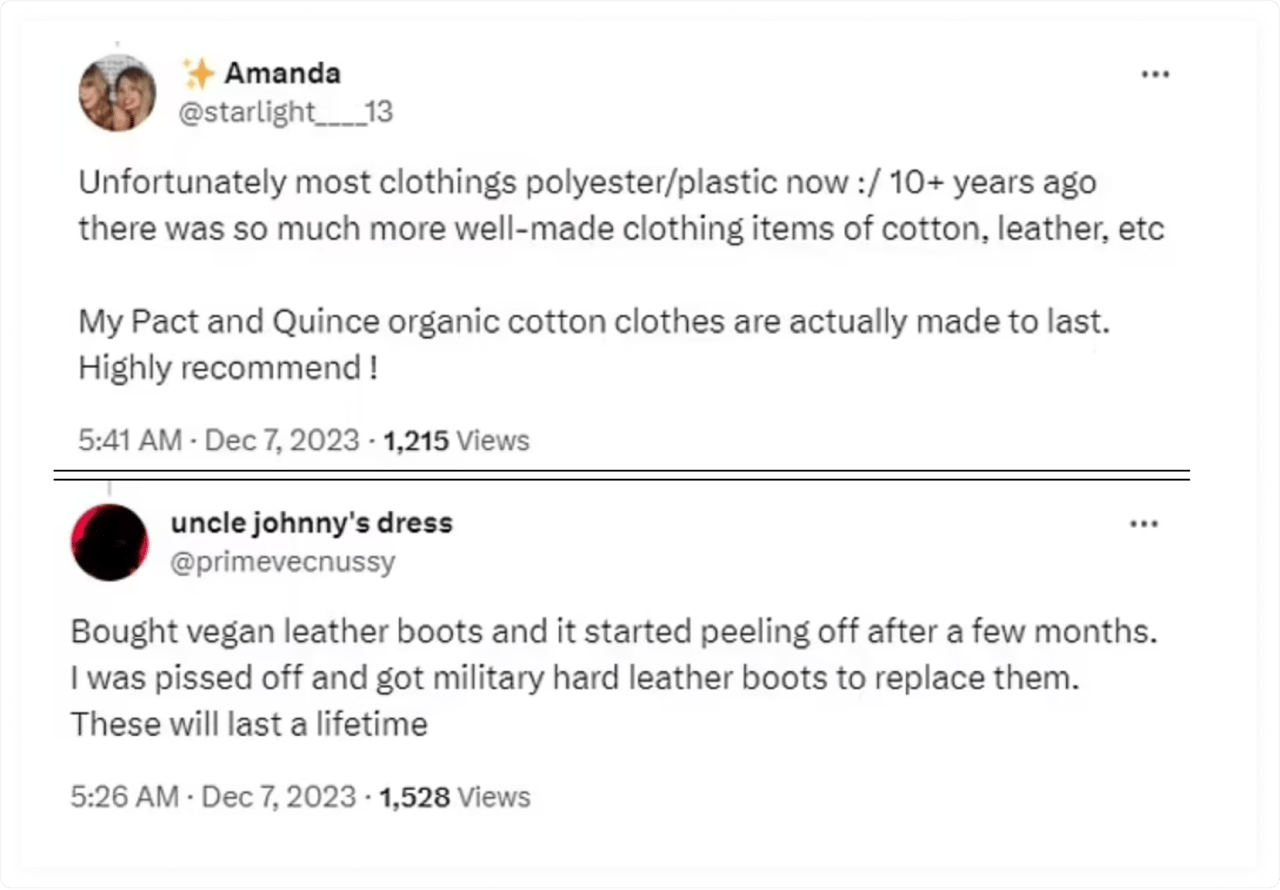Open more options on uncle johnny's dress tweet

[x=1144, y=523]
